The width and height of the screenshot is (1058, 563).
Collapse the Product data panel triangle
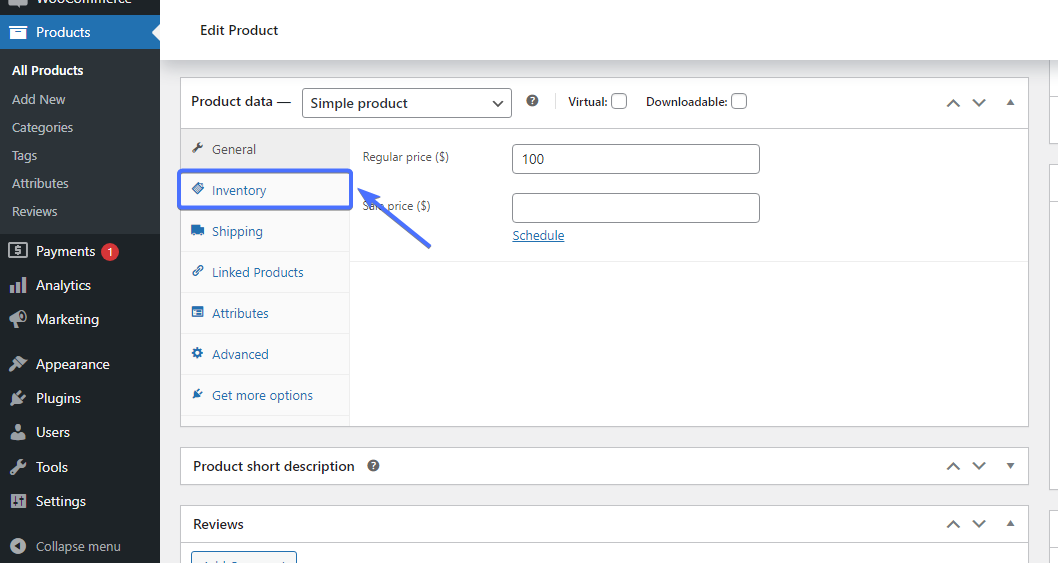pyautogui.click(x=1010, y=102)
